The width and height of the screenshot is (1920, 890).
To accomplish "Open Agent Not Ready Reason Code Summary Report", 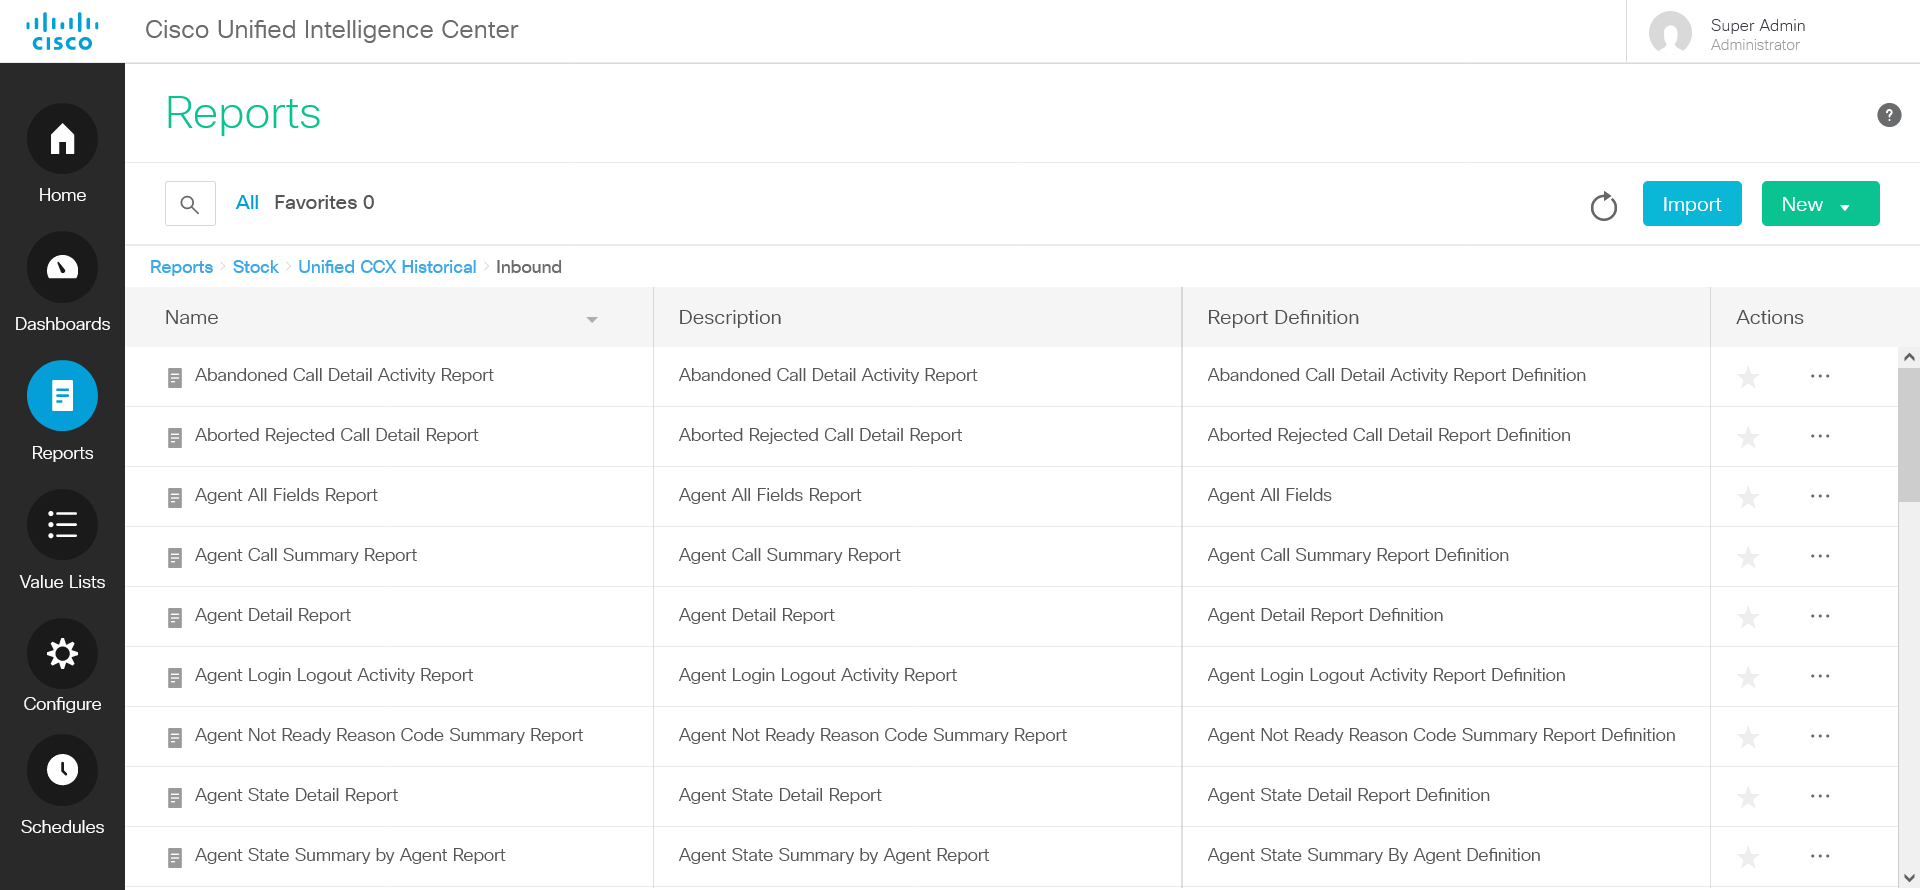I will (x=389, y=735).
